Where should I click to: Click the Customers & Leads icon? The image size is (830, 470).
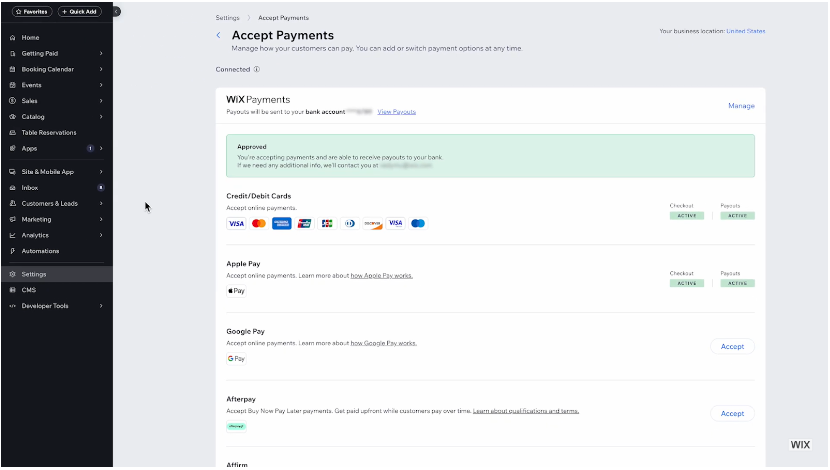point(13,204)
